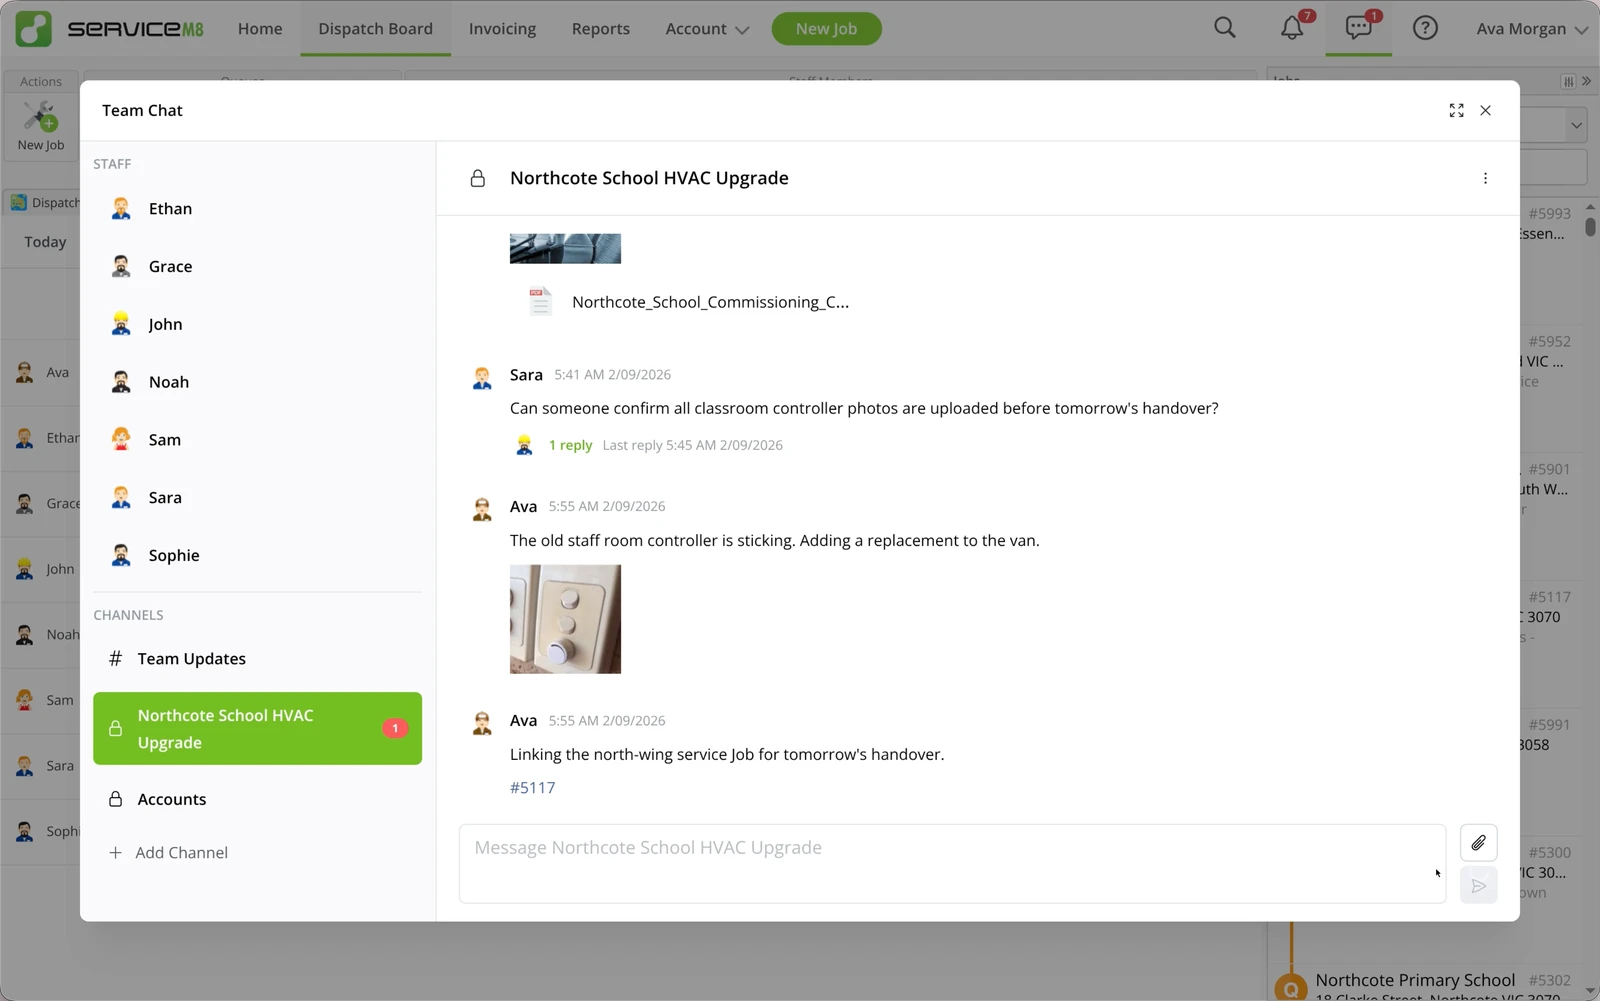Open the Invoicing tab
The width and height of the screenshot is (1600, 1001).
point(502,29)
